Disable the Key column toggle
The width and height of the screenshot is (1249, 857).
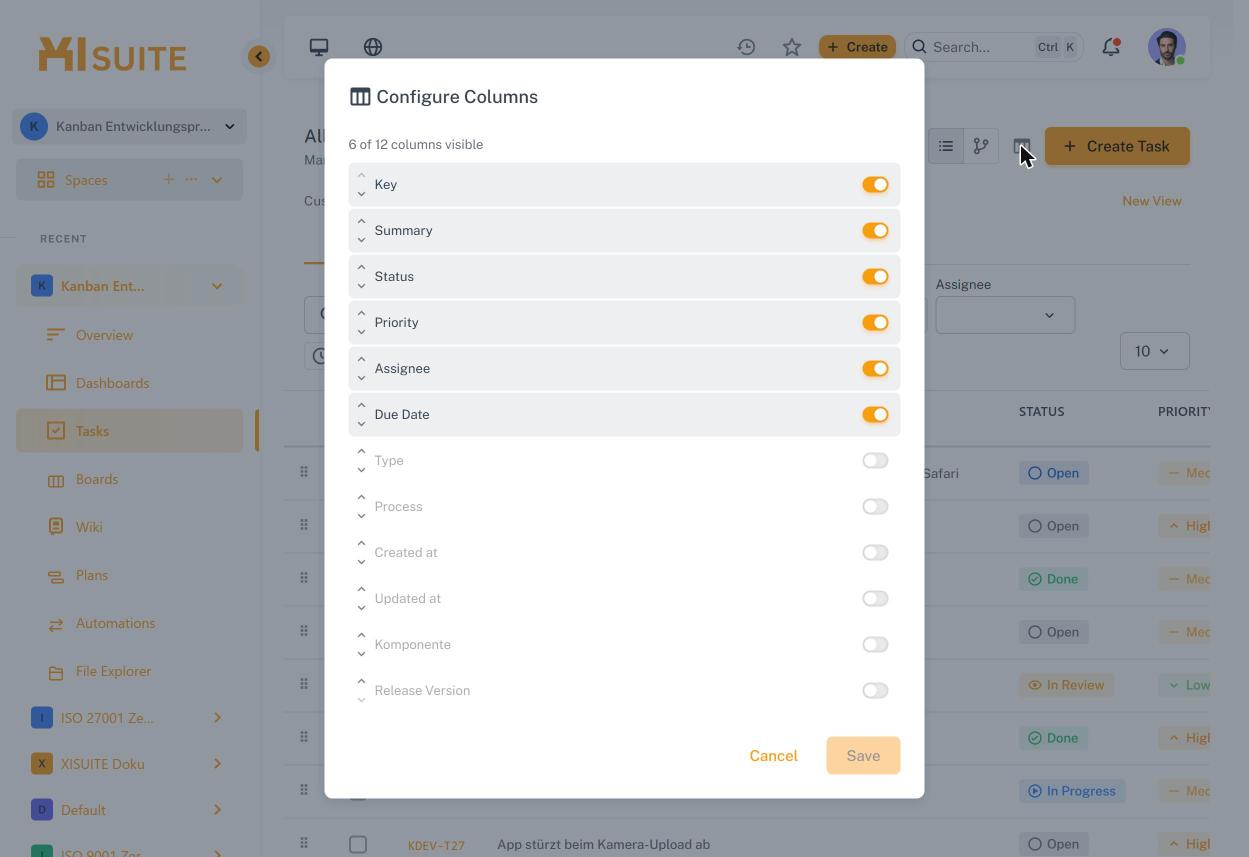(875, 185)
